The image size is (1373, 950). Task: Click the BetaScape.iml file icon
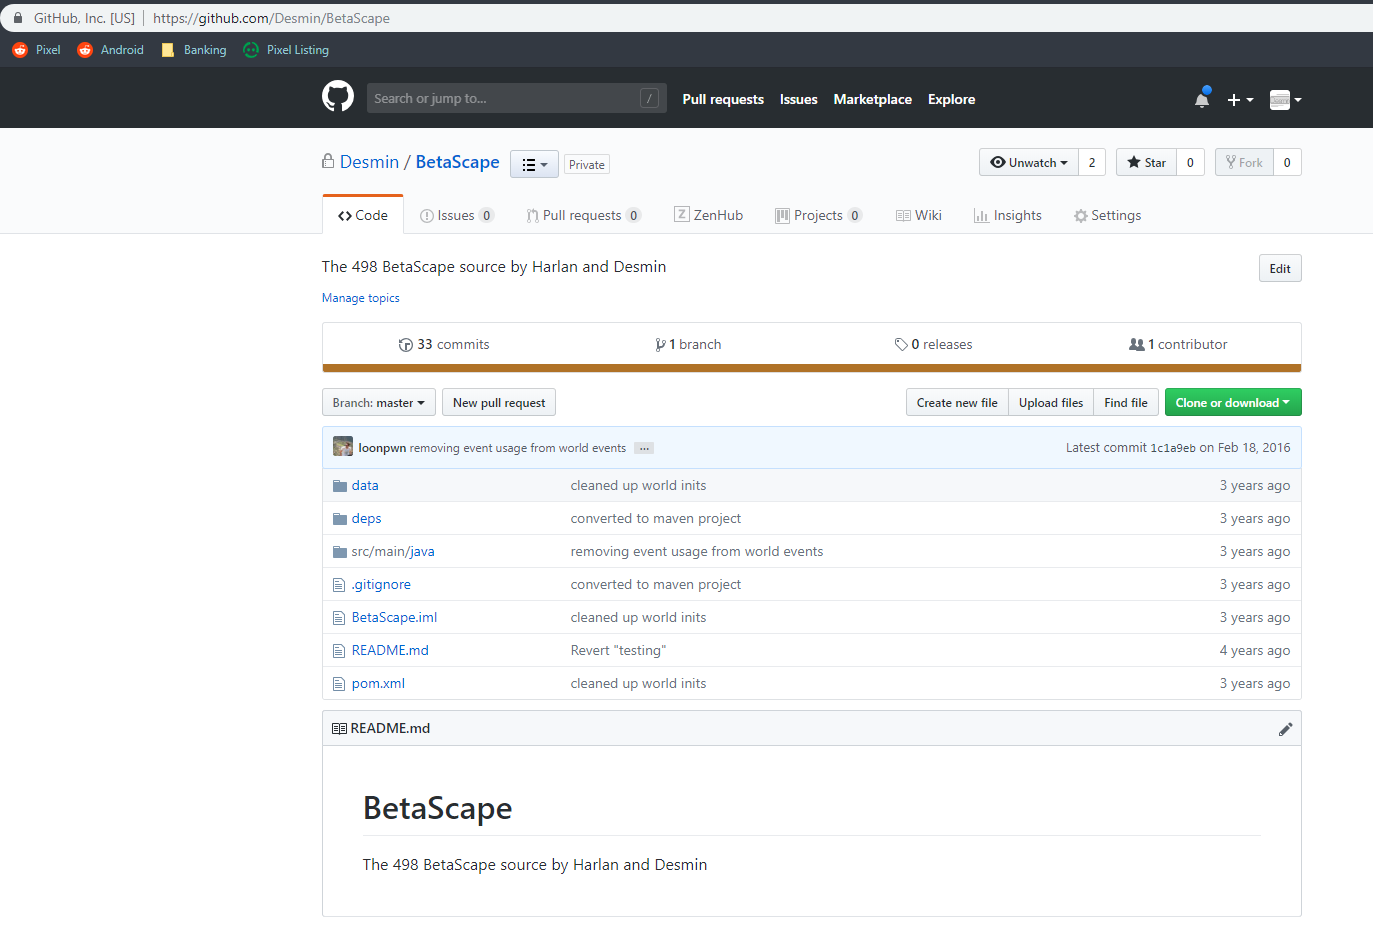point(339,618)
